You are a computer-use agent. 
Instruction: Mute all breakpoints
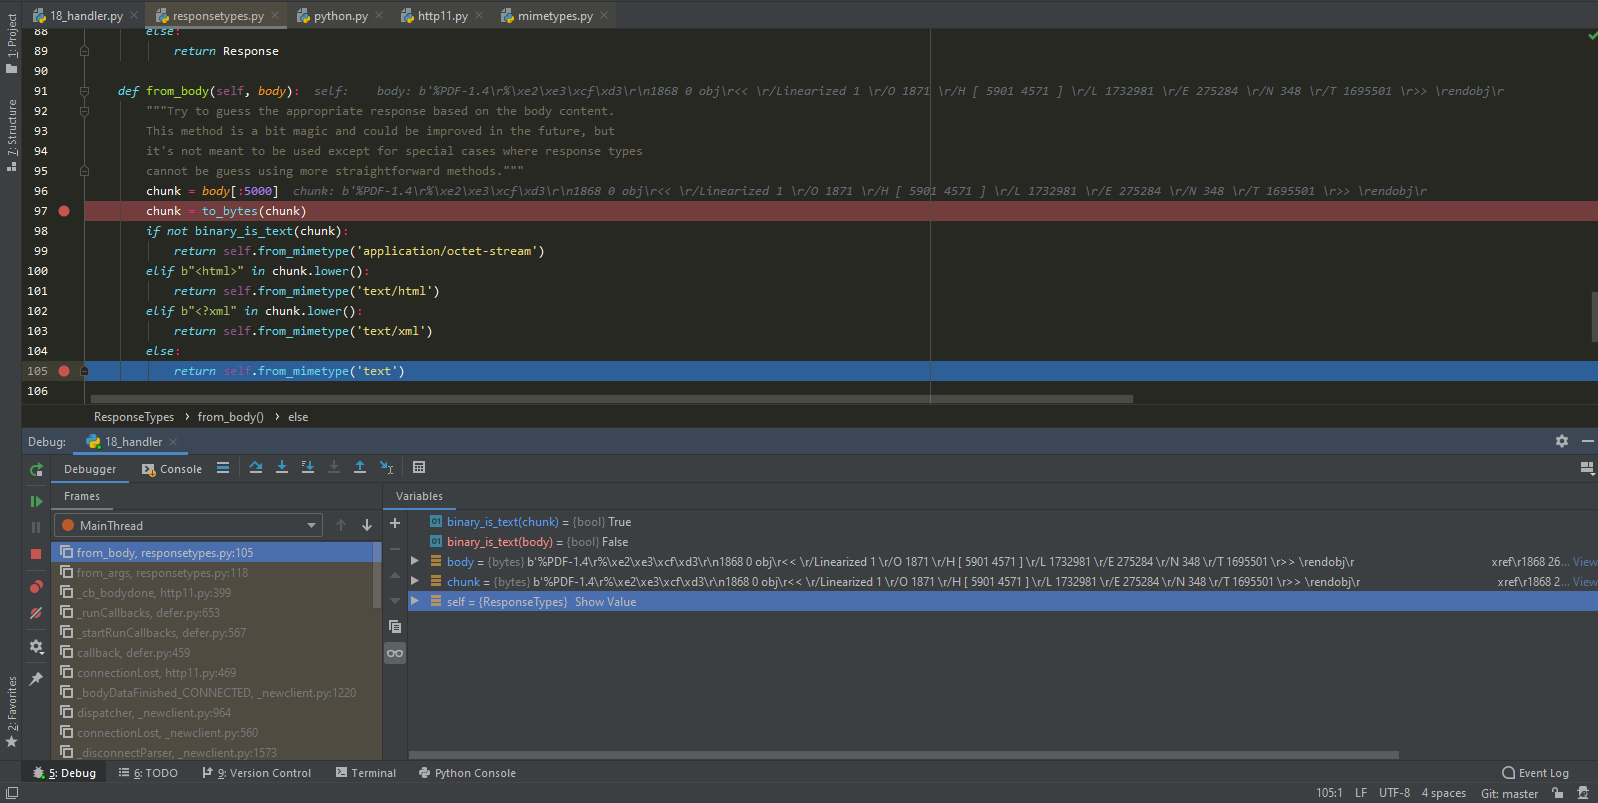tap(36, 613)
